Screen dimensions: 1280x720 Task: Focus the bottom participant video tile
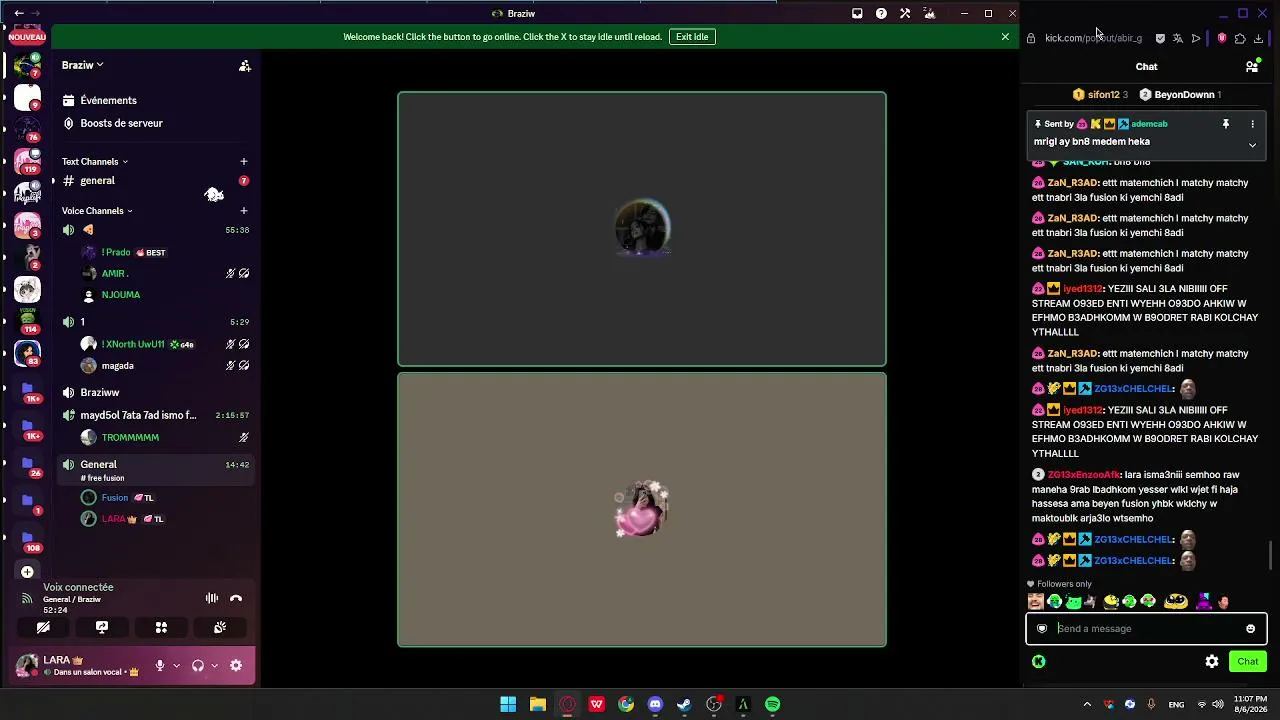[642, 510]
